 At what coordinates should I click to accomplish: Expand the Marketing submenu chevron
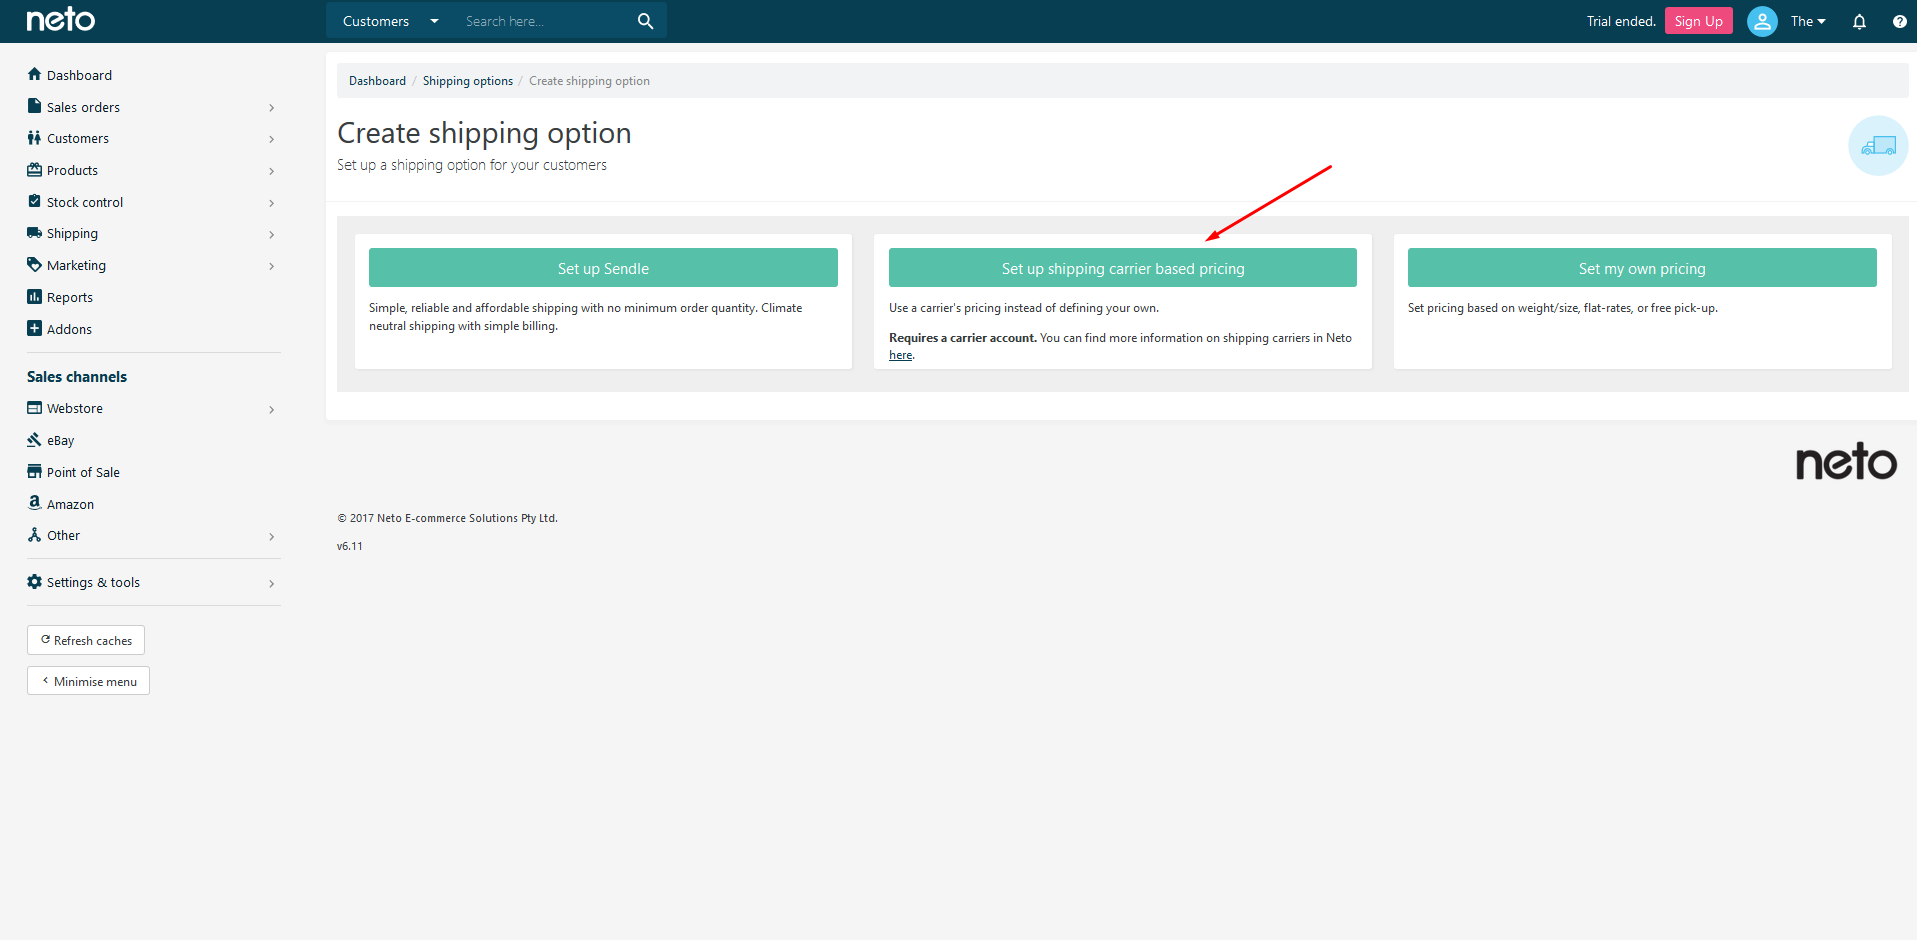pyautogui.click(x=271, y=266)
